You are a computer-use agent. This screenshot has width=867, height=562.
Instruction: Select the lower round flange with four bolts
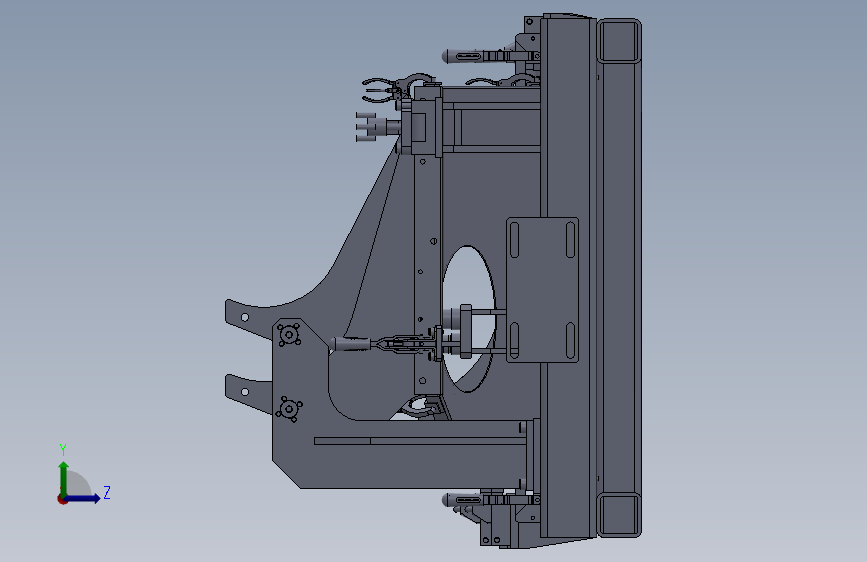(x=289, y=409)
